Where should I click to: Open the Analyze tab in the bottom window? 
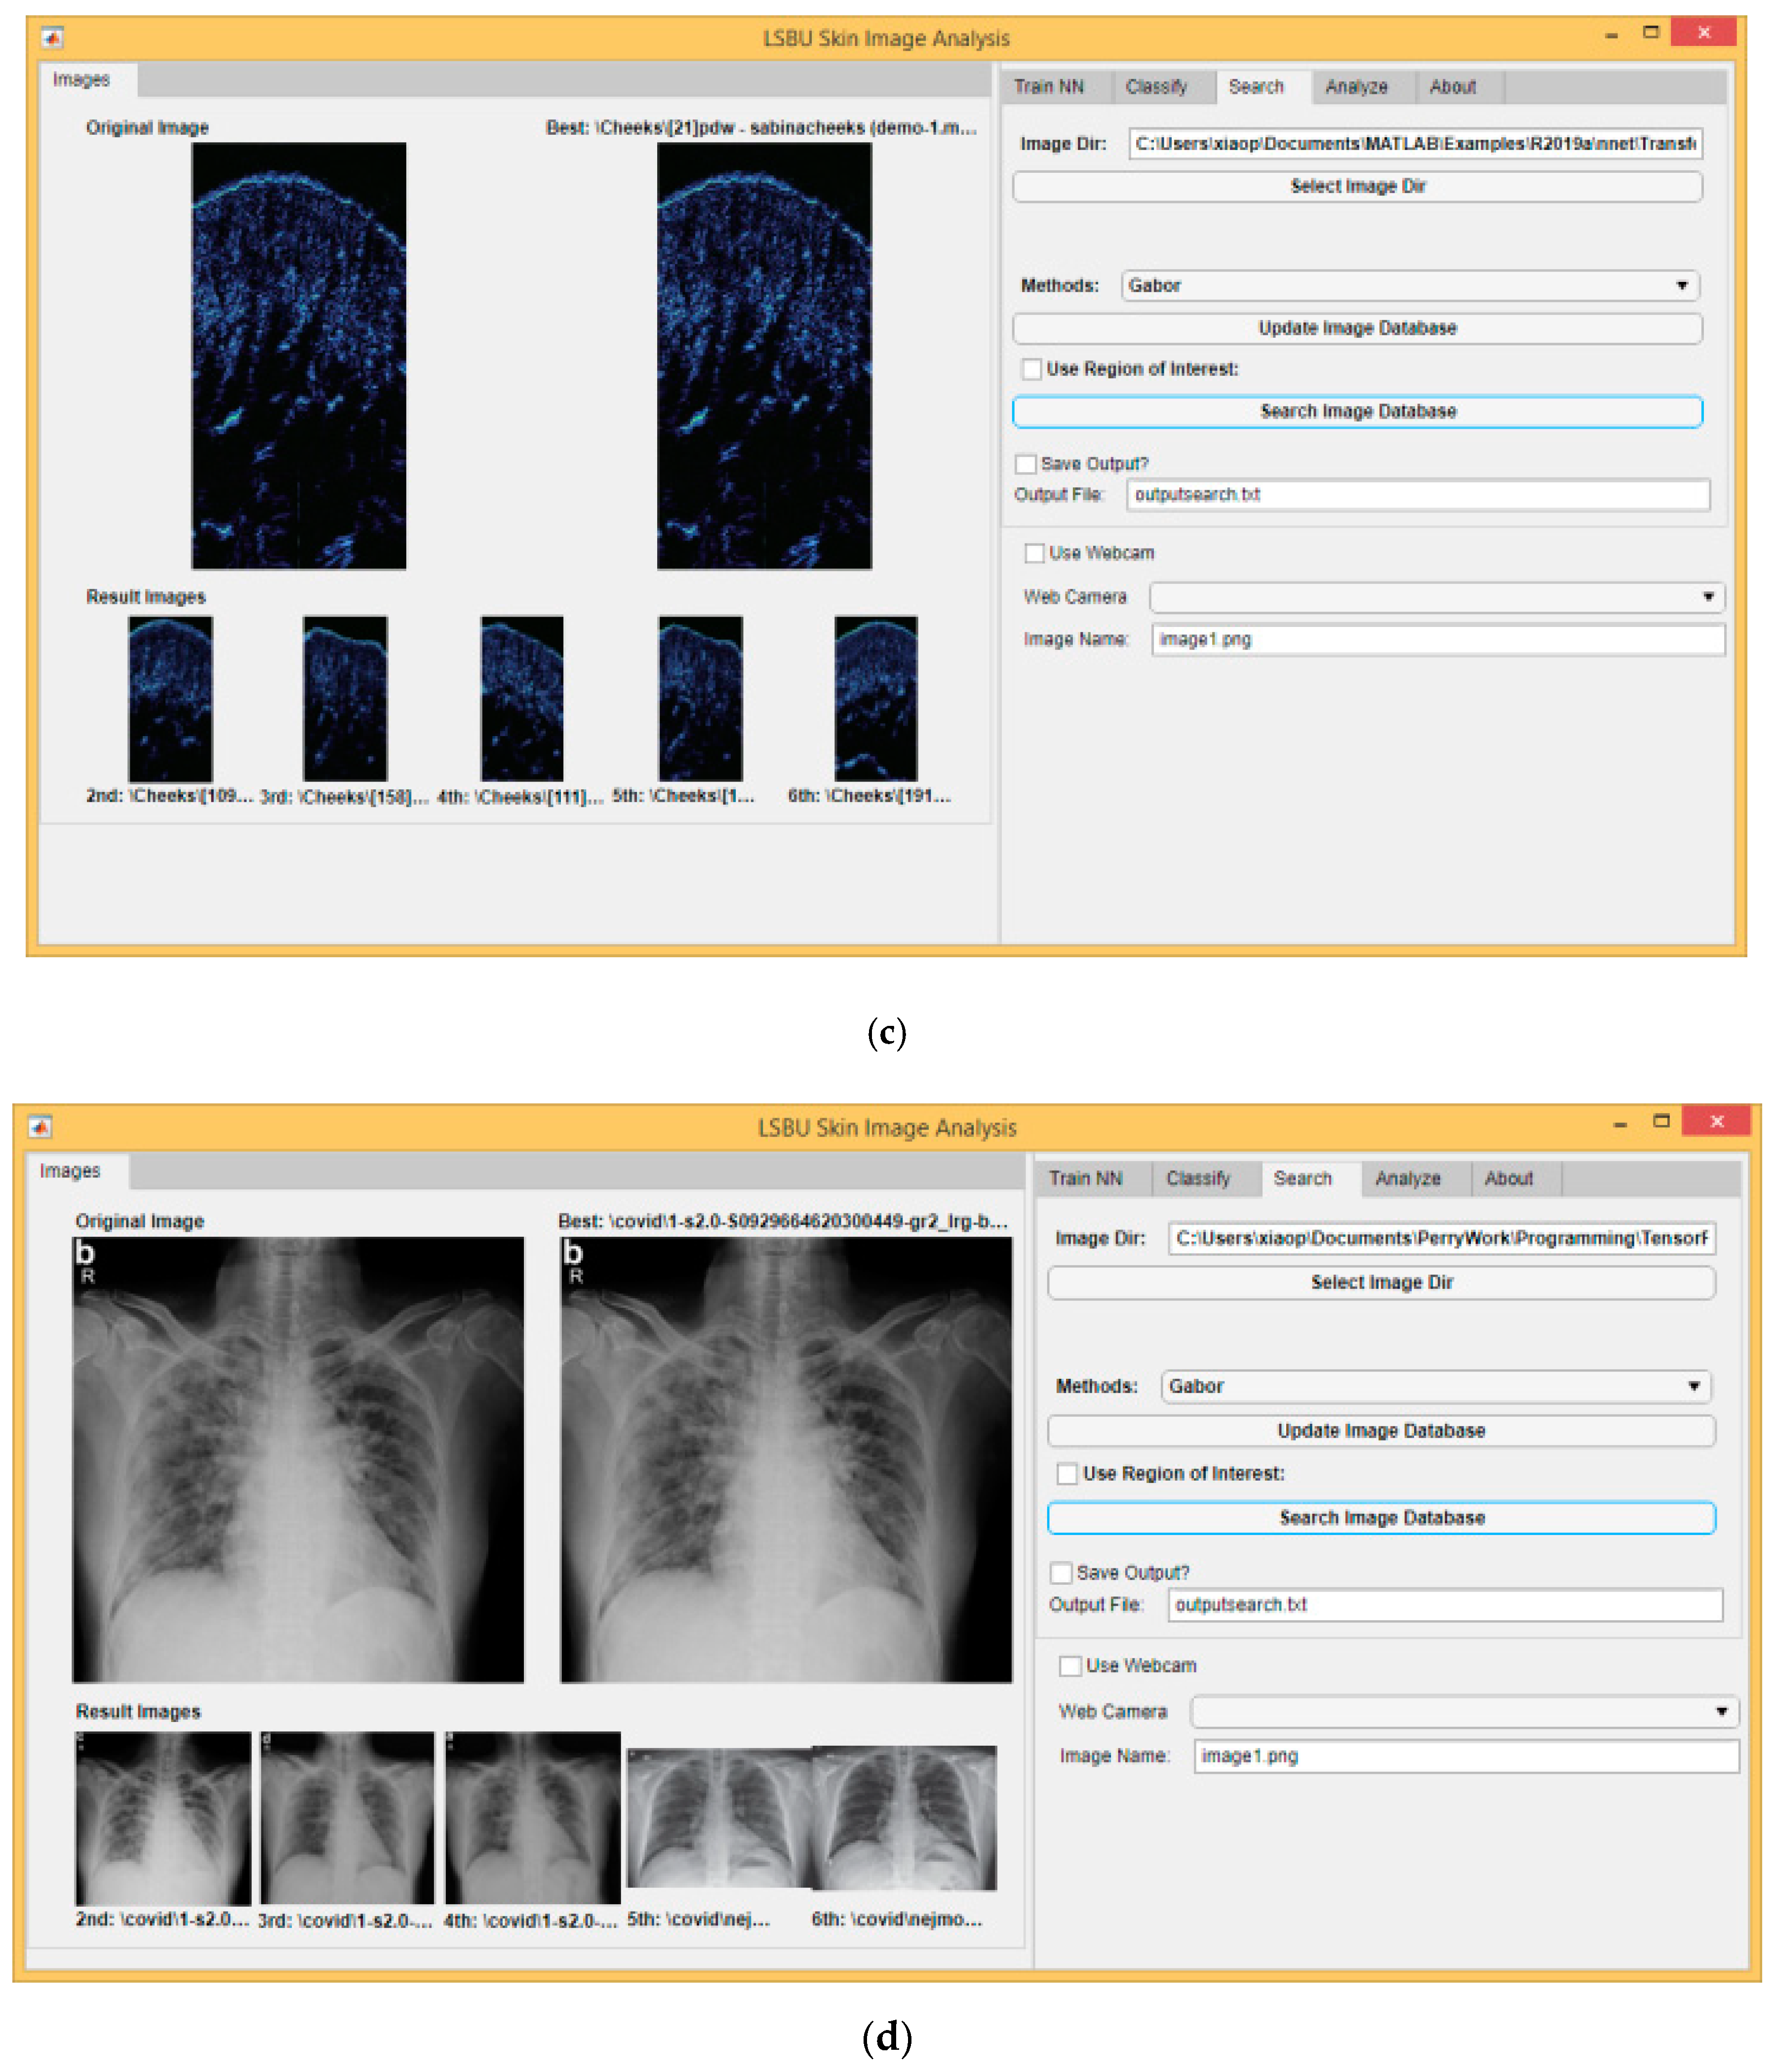(1407, 1178)
